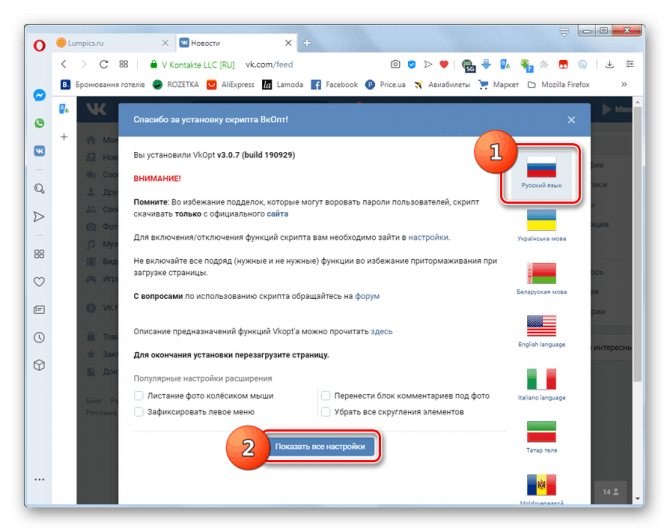Enable Перенести блок комментариев под фото
The image size is (670, 532).
pyautogui.click(x=326, y=396)
